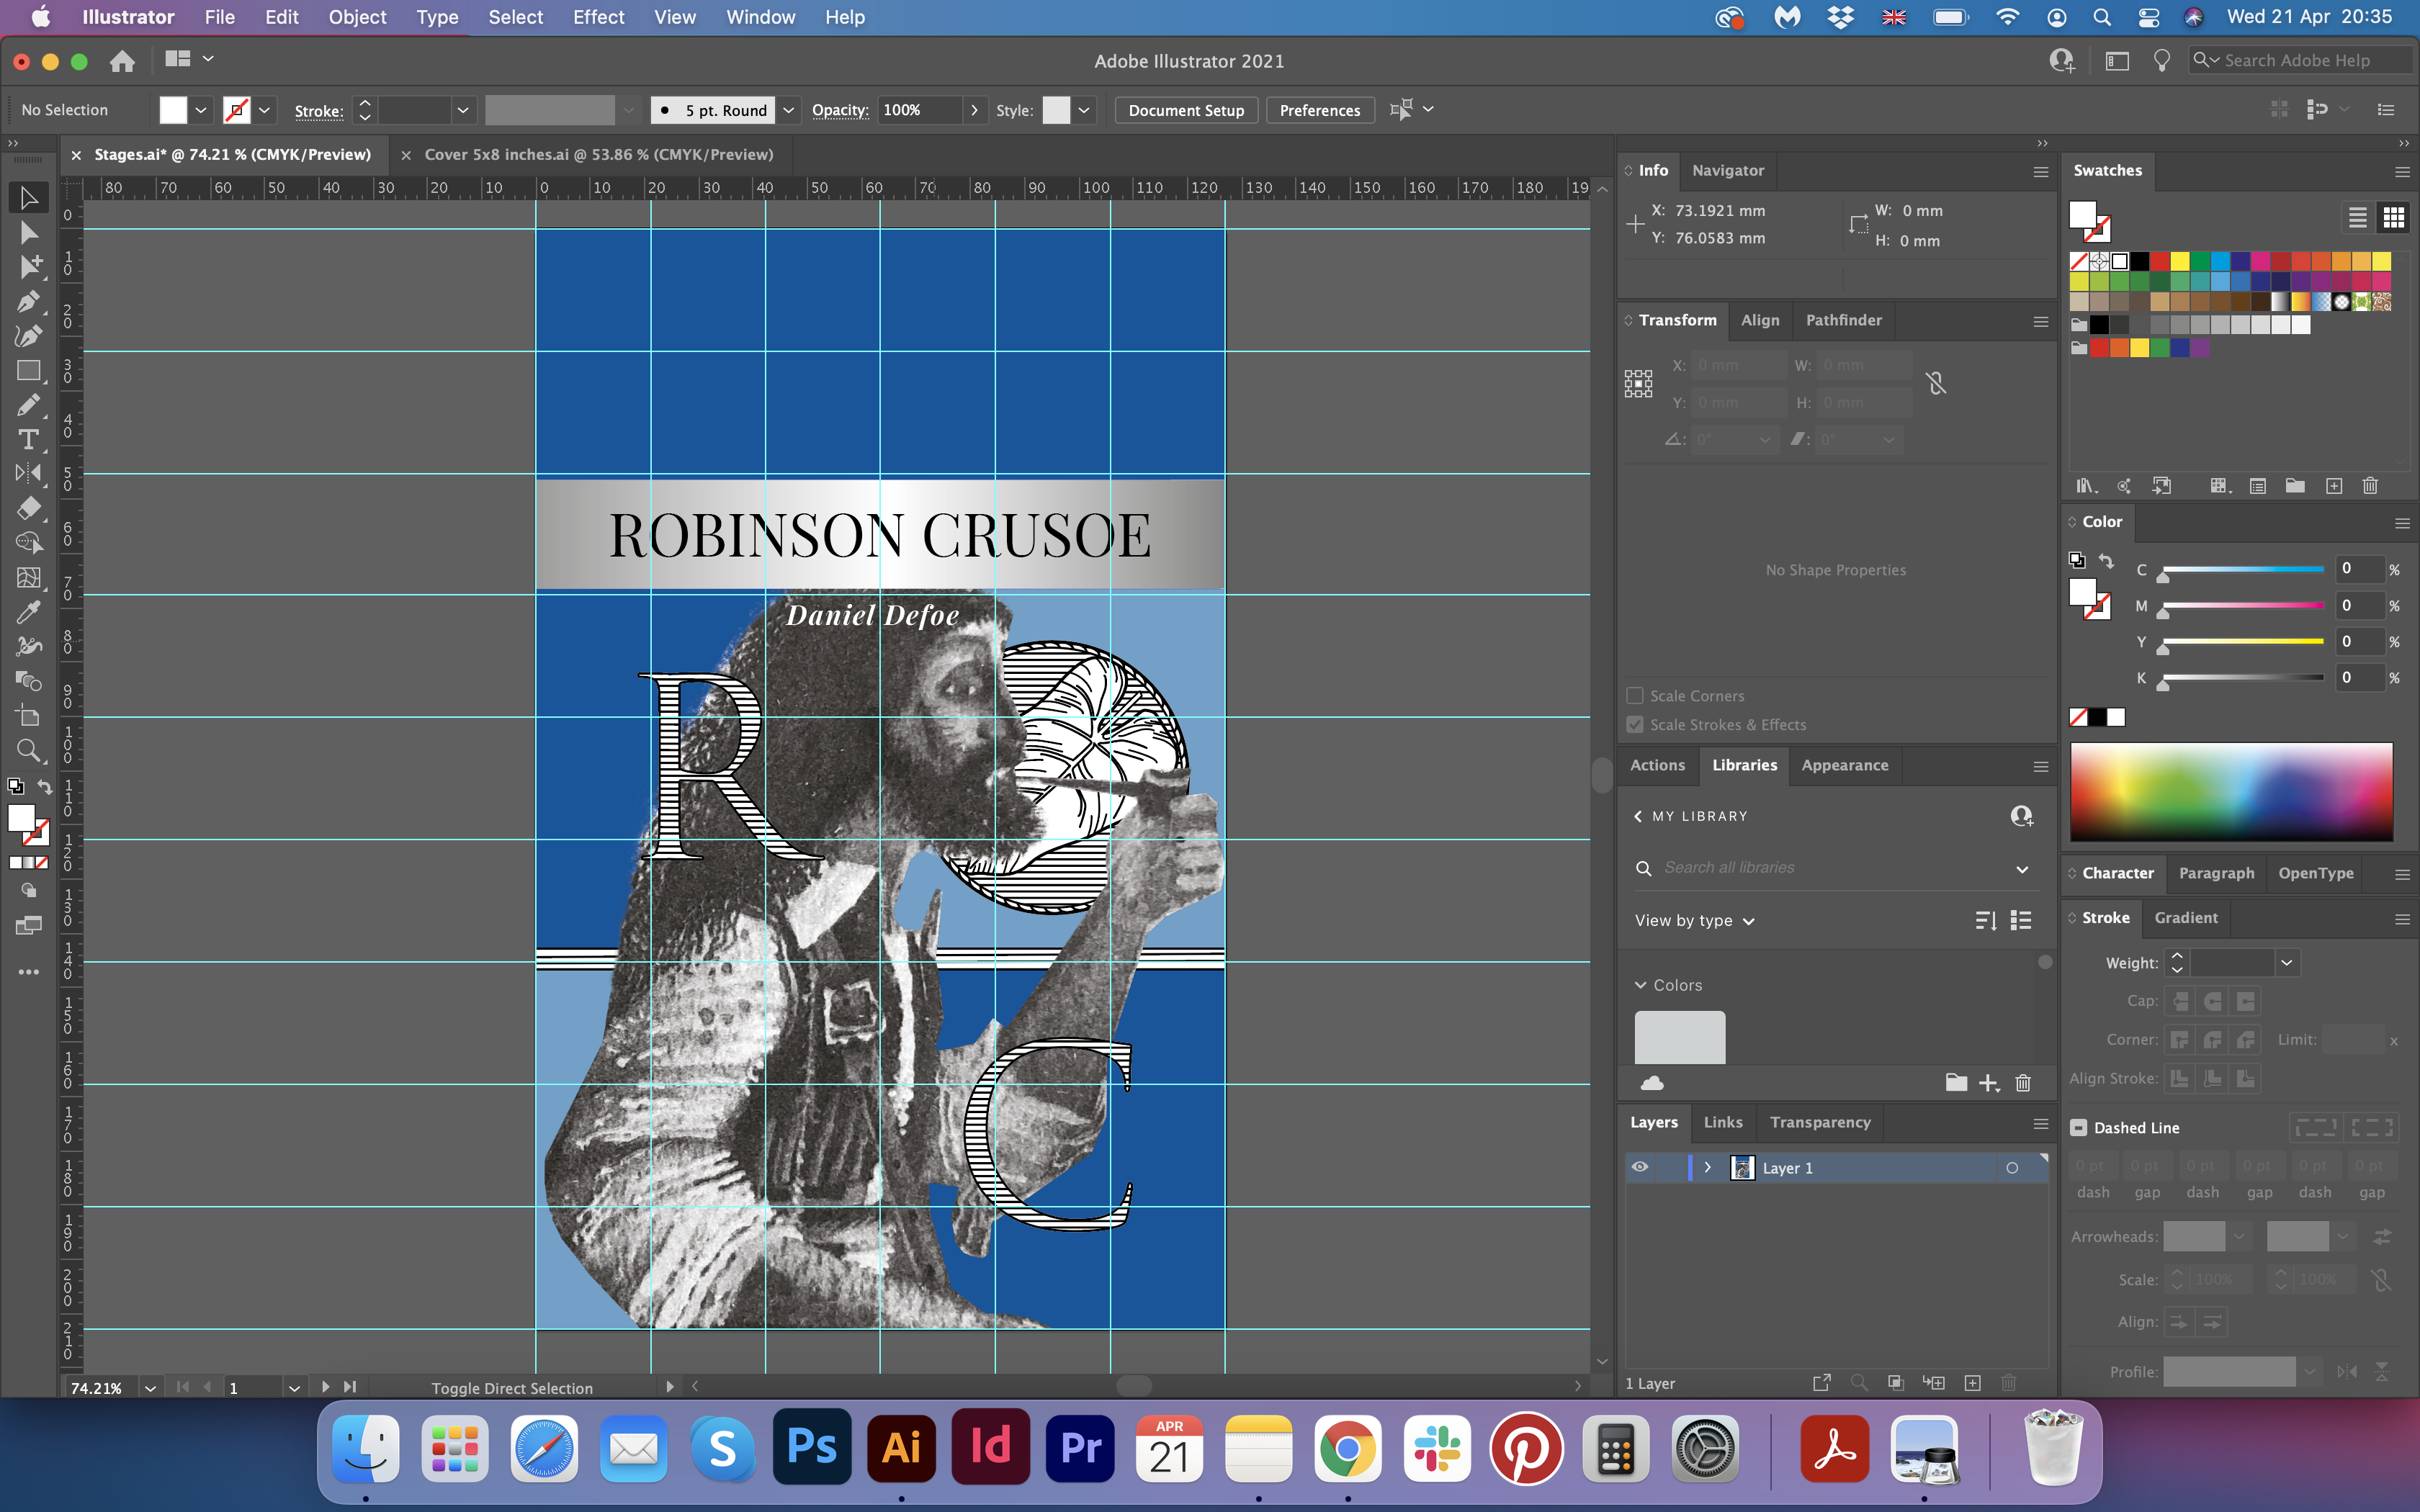Open the View by type dropdown
The width and height of the screenshot is (2420, 1512).
click(x=1695, y=920)
